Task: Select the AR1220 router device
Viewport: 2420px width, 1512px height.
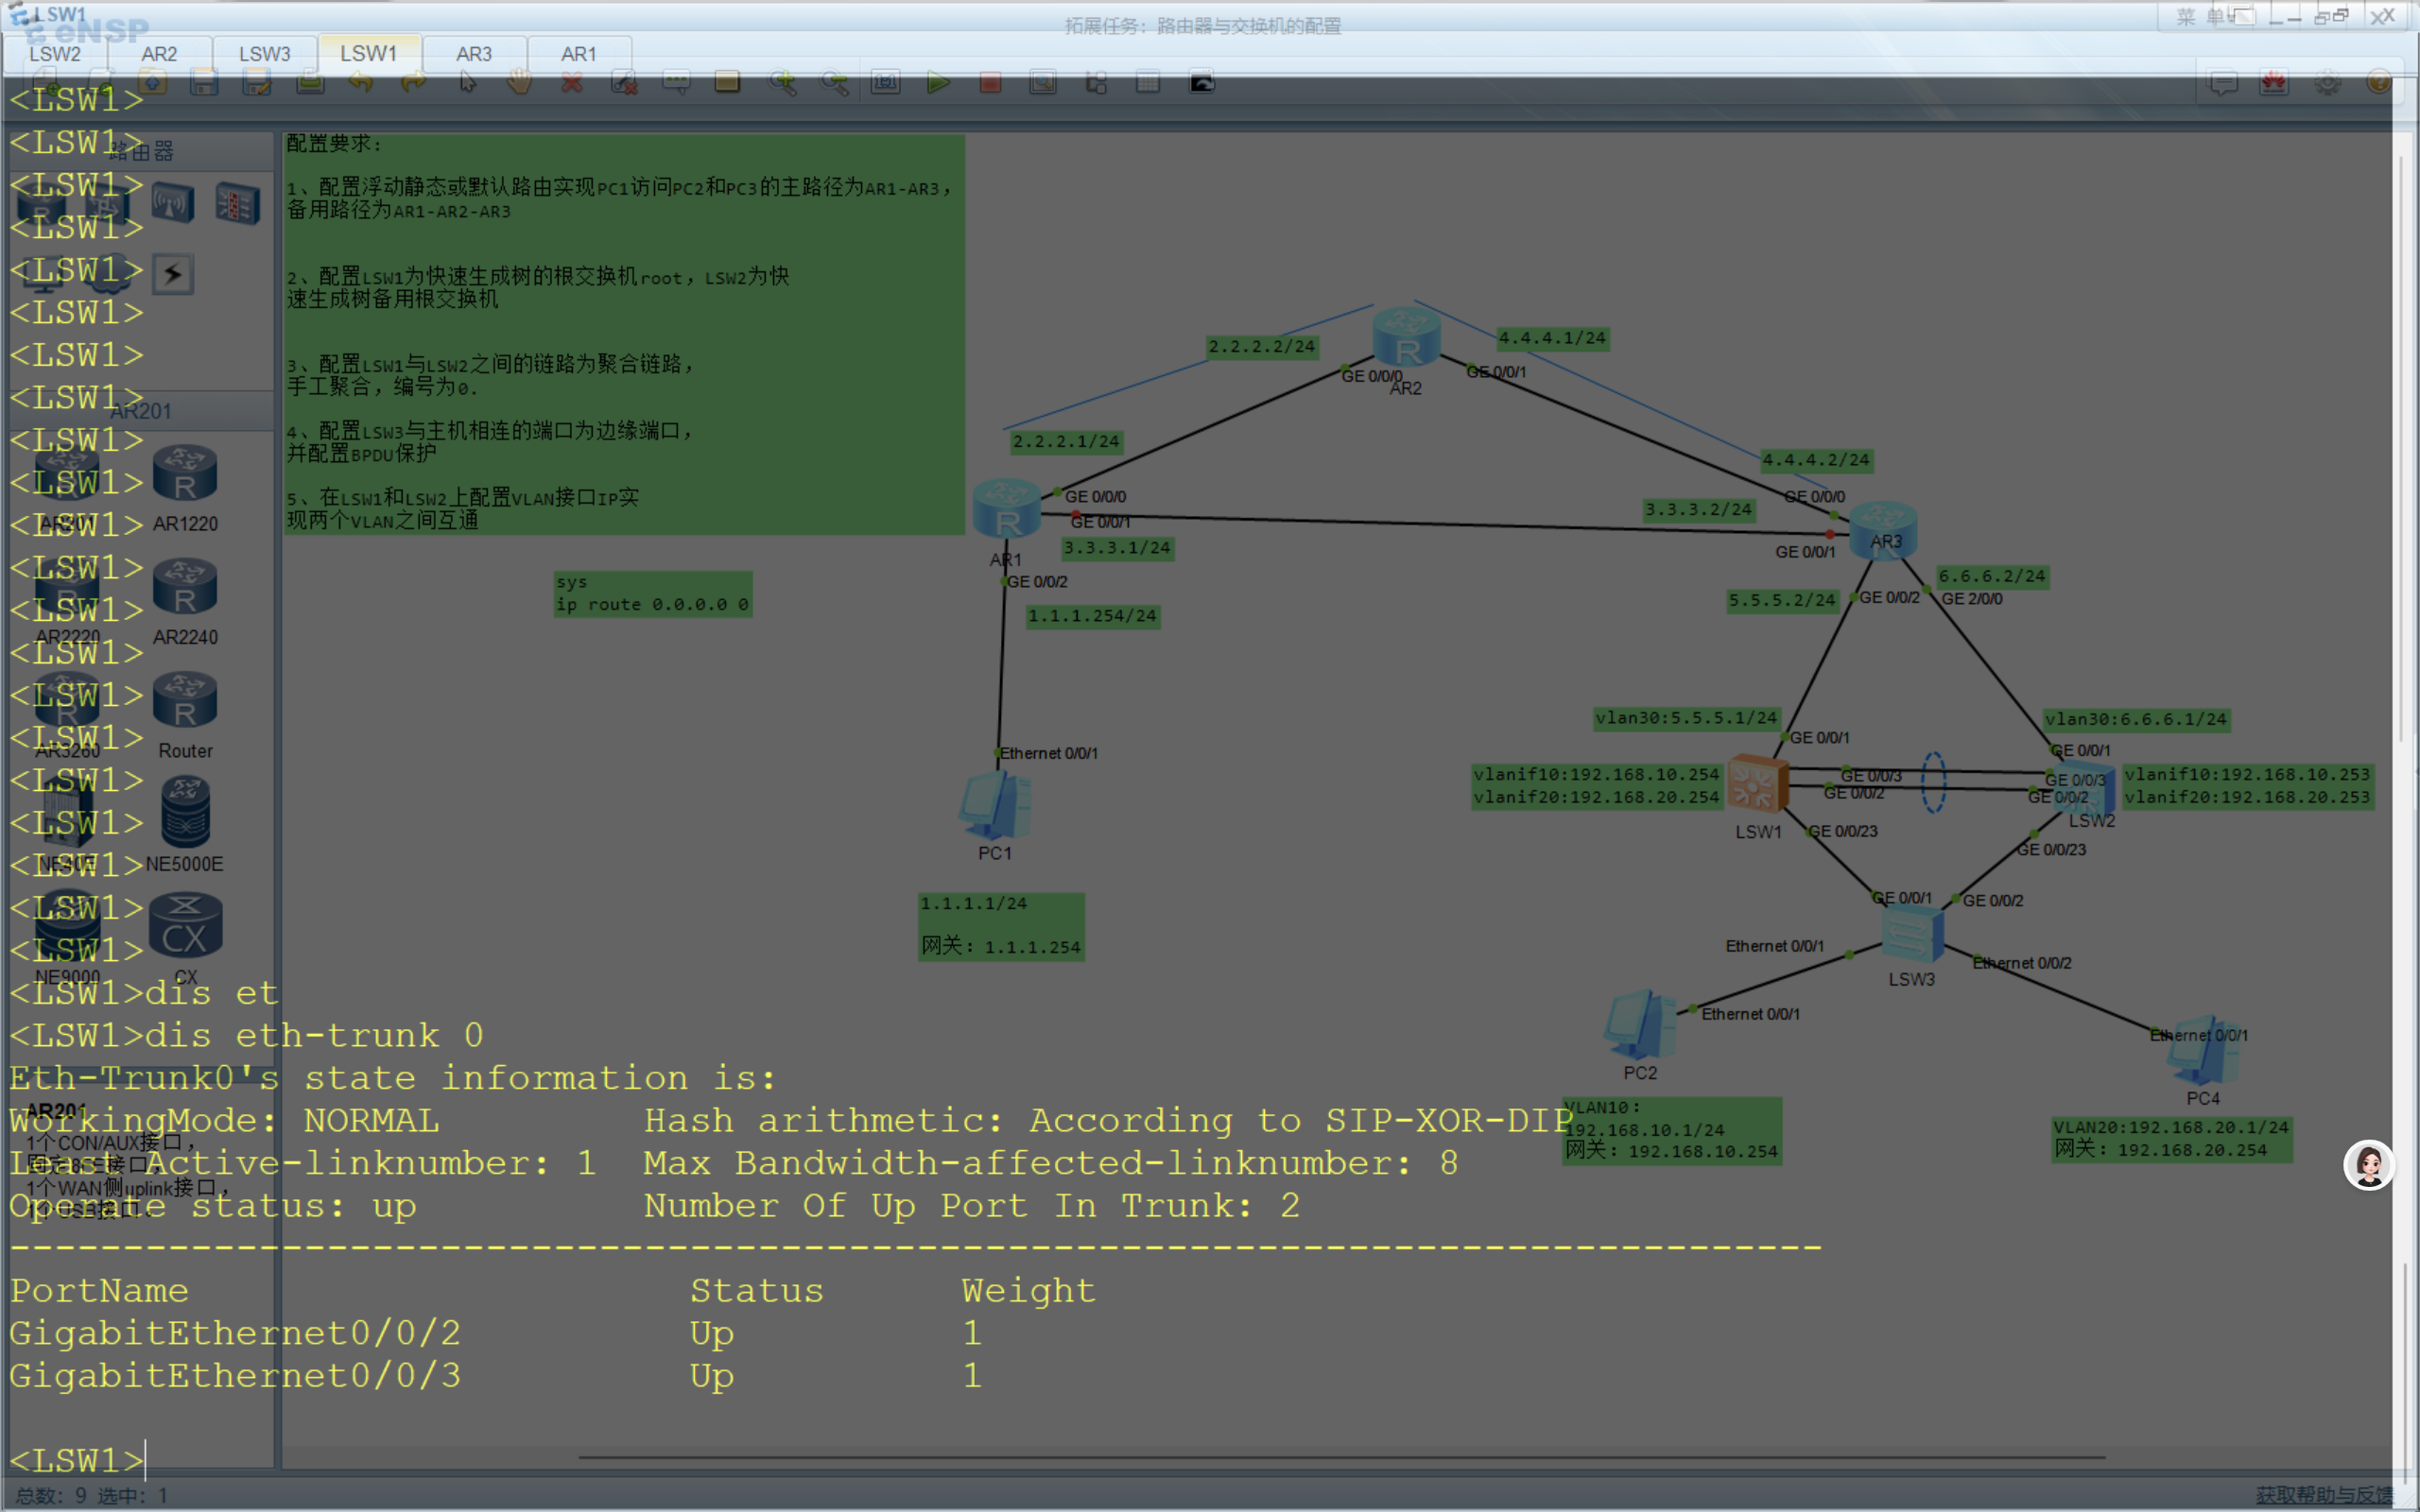Action: click(x=185, y=474)
